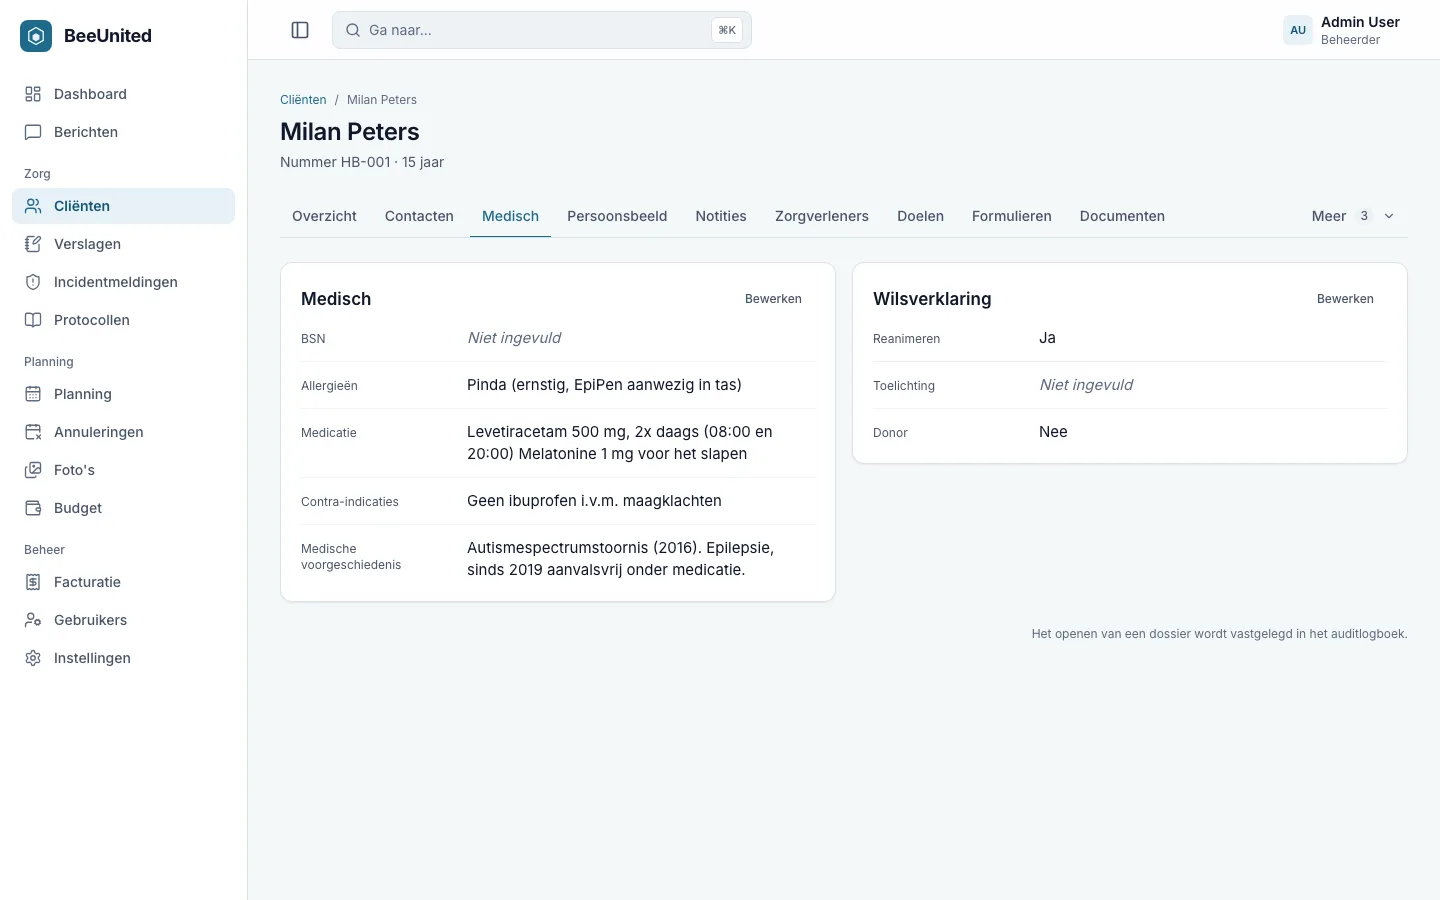Switch to the Overzicht tab
1440x900 pixels.
(324, 216)
